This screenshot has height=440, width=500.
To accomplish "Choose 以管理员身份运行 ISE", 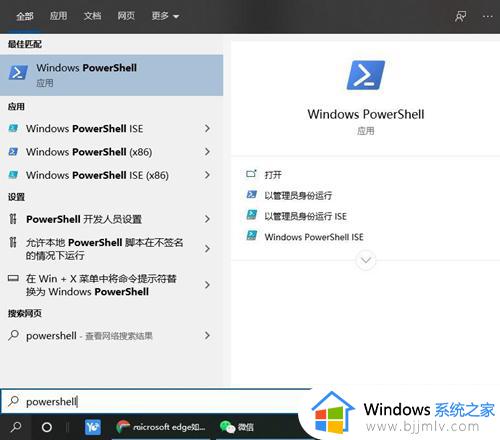I will (306, 216).
